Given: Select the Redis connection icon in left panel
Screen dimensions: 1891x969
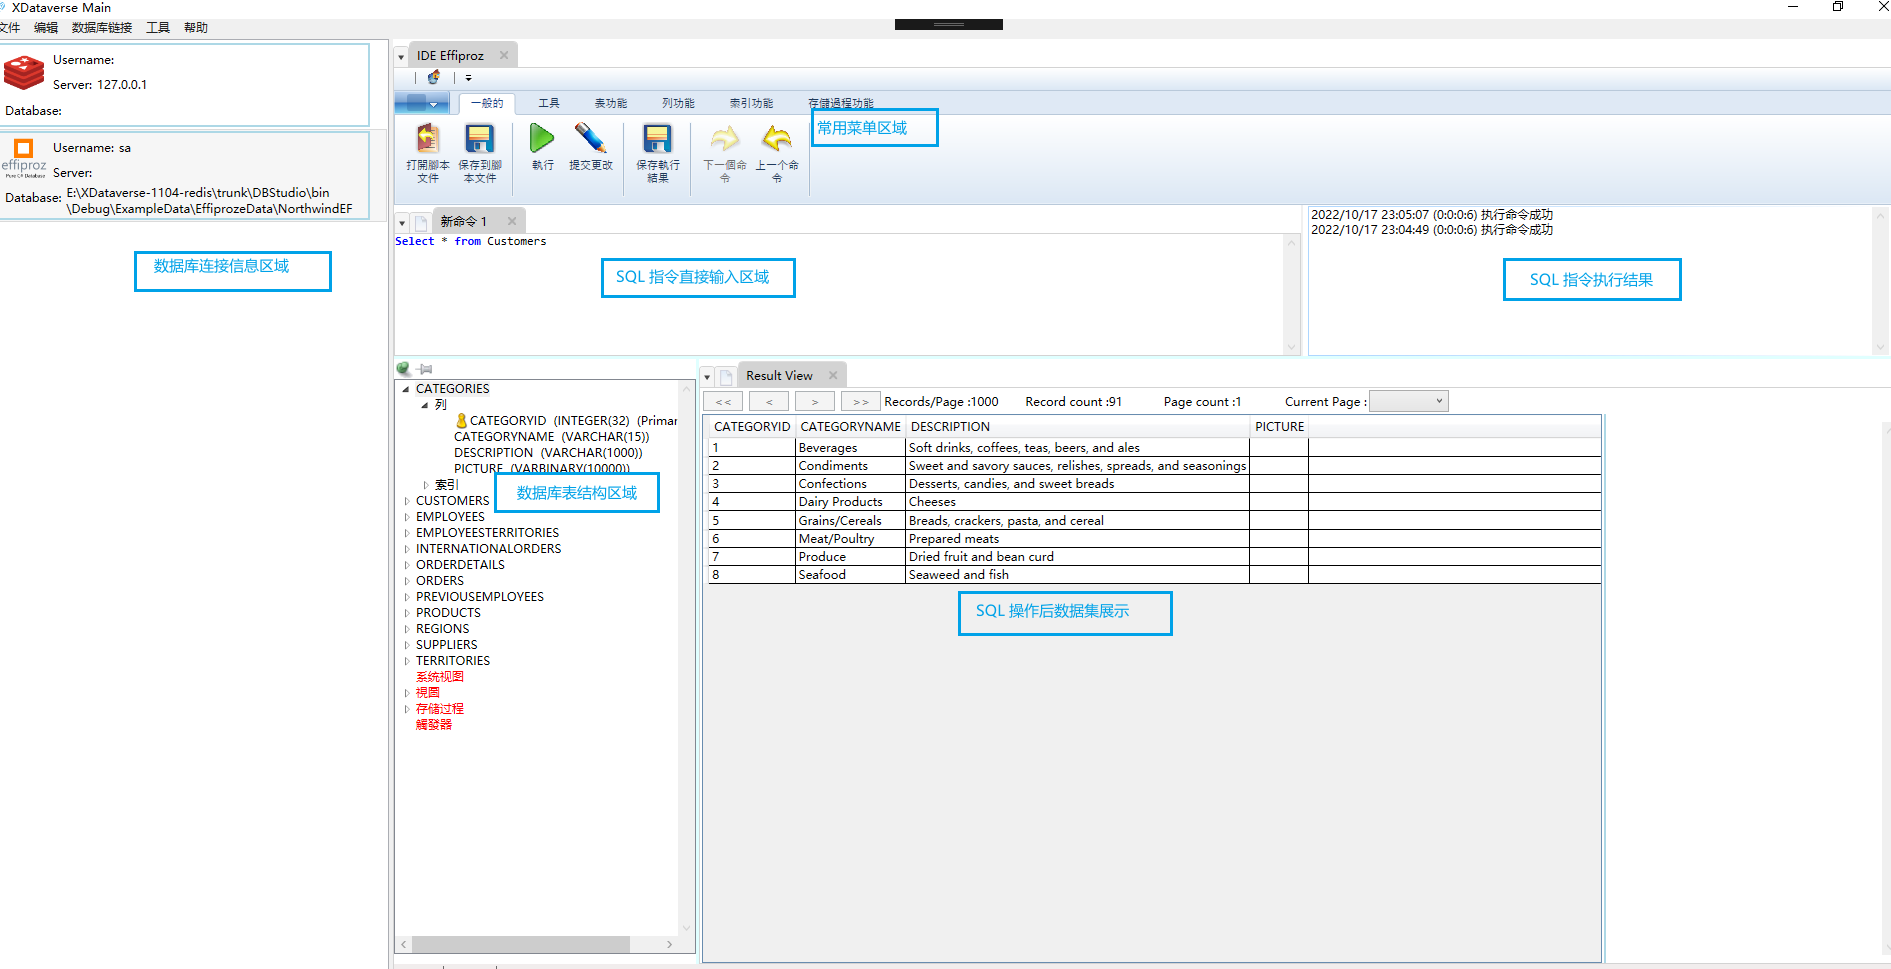Looking at the screenshot, I should point(24,72).
